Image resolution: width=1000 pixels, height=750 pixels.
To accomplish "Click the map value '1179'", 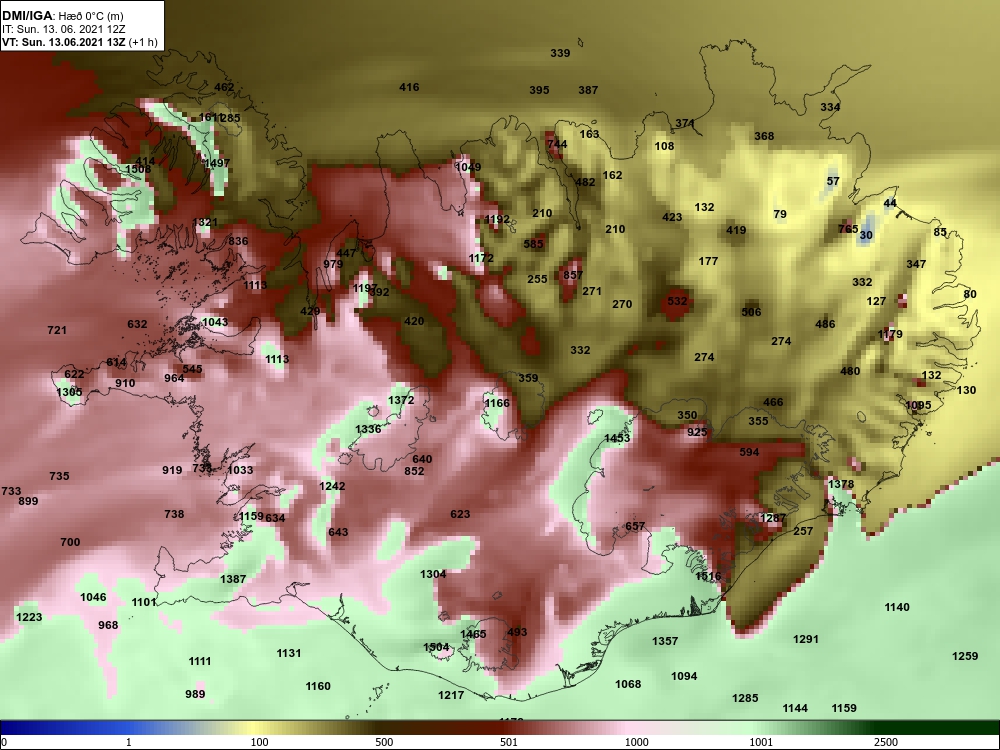I will point(890,334).
